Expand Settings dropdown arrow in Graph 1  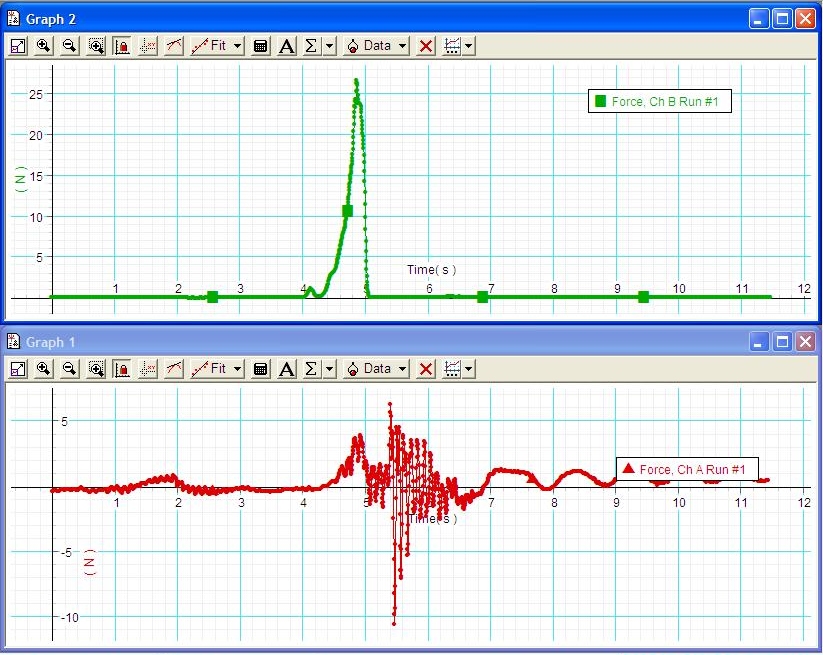pyautogui.click(x=469, y=369)
